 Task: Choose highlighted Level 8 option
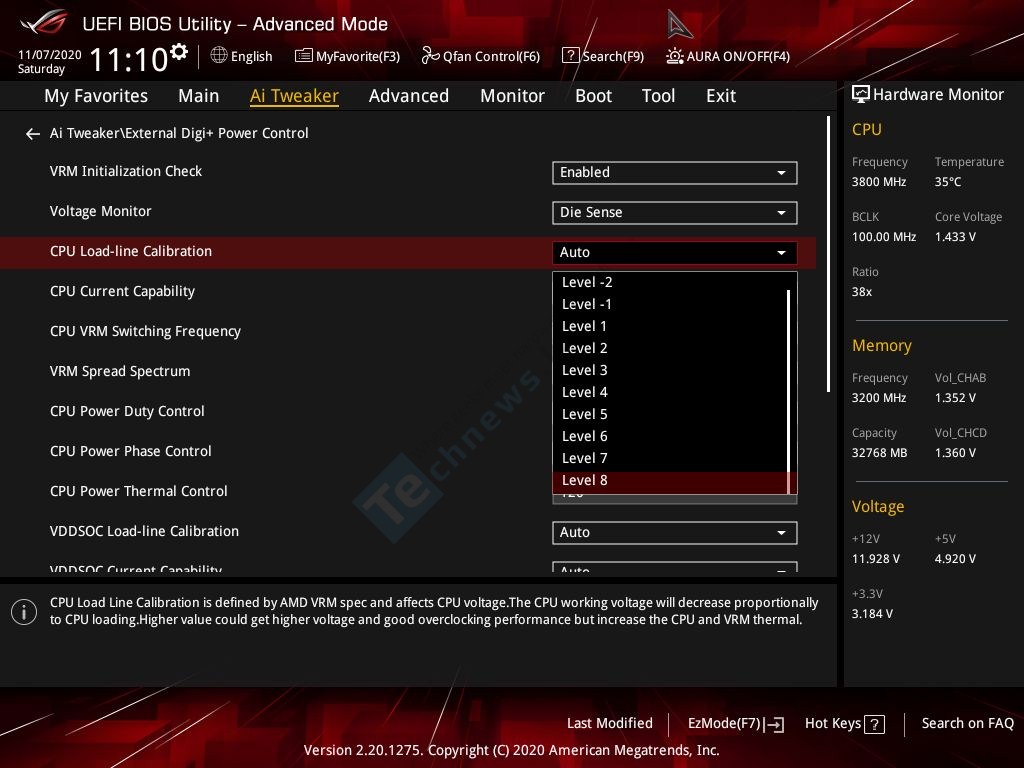[x=670, y=481]
